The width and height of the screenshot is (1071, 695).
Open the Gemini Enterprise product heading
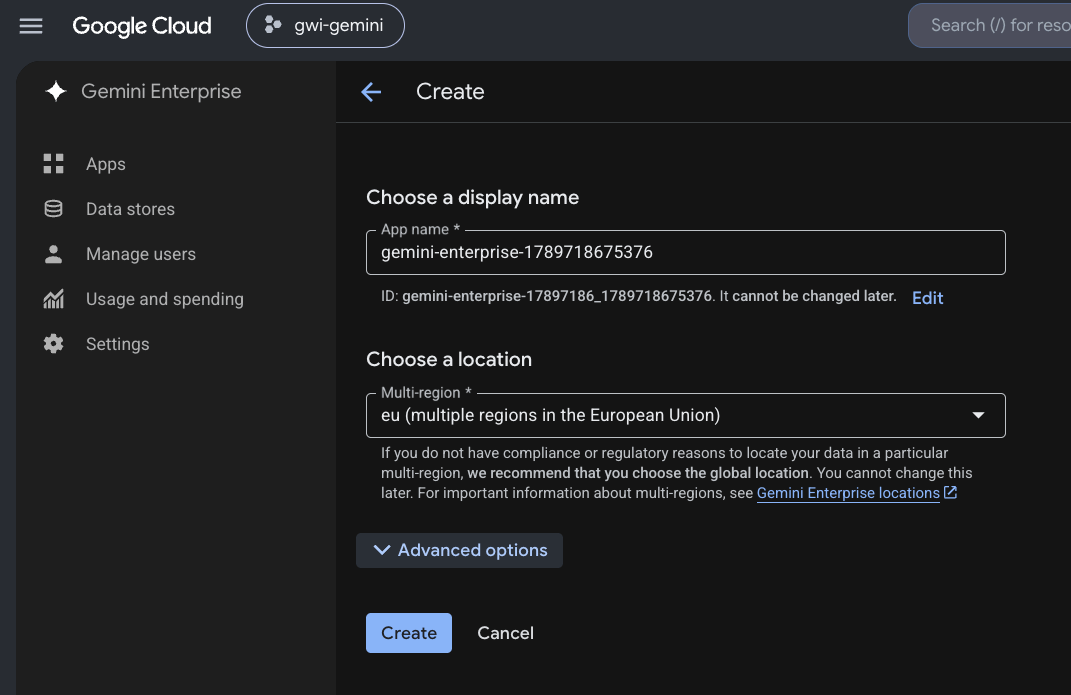point(161,91)
